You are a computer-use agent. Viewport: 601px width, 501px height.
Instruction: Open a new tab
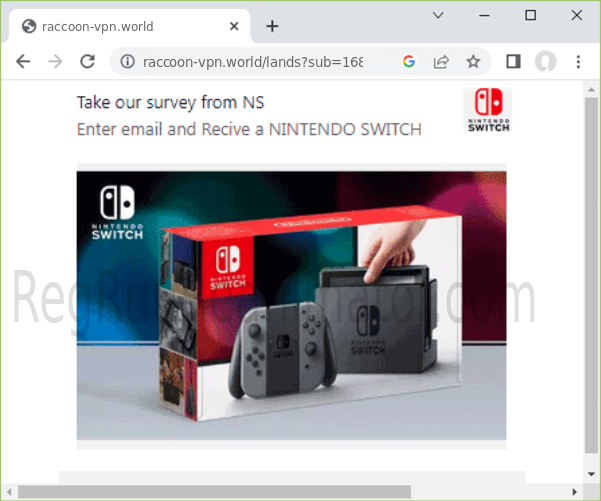click(272, 26)
